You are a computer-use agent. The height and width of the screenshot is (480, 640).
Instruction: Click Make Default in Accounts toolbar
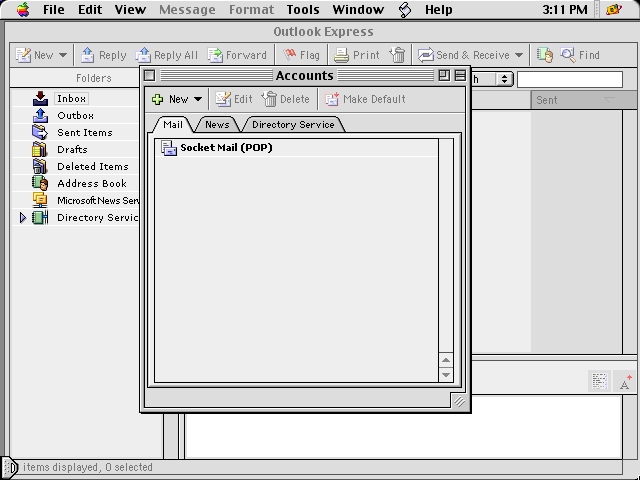(x=365, y=99)
